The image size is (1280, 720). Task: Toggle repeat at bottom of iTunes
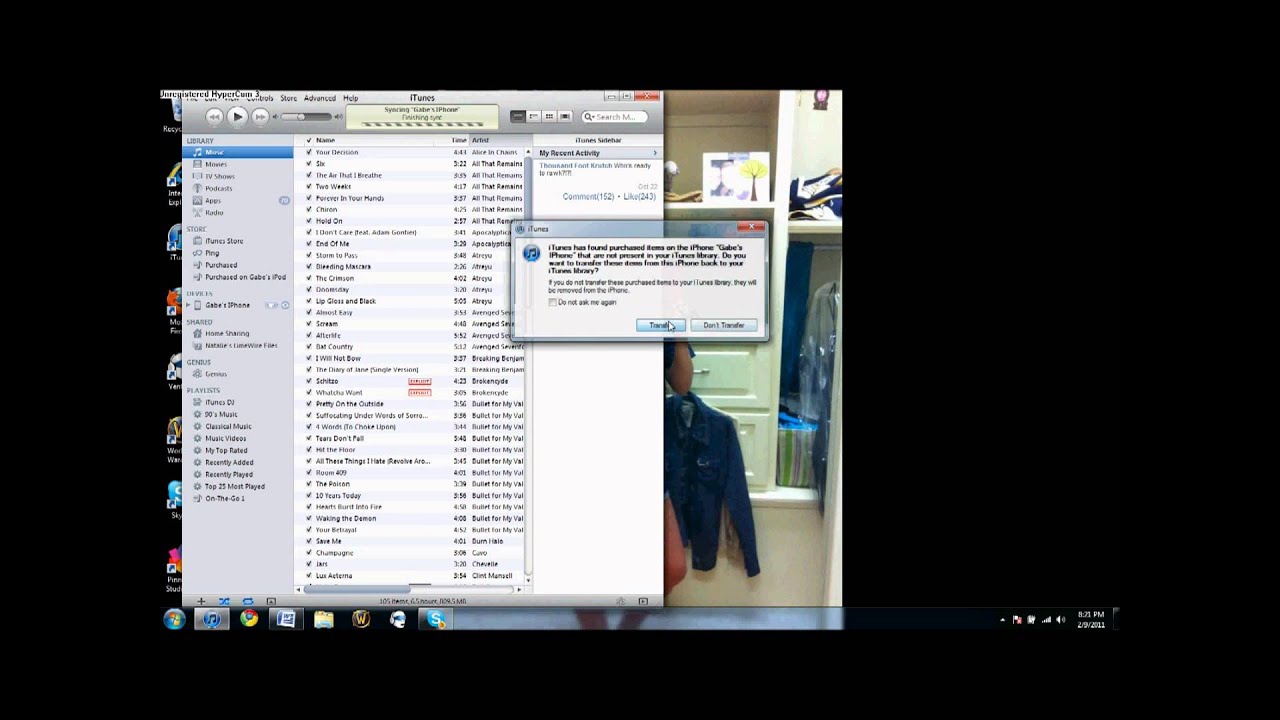click(x=247, y=601)
